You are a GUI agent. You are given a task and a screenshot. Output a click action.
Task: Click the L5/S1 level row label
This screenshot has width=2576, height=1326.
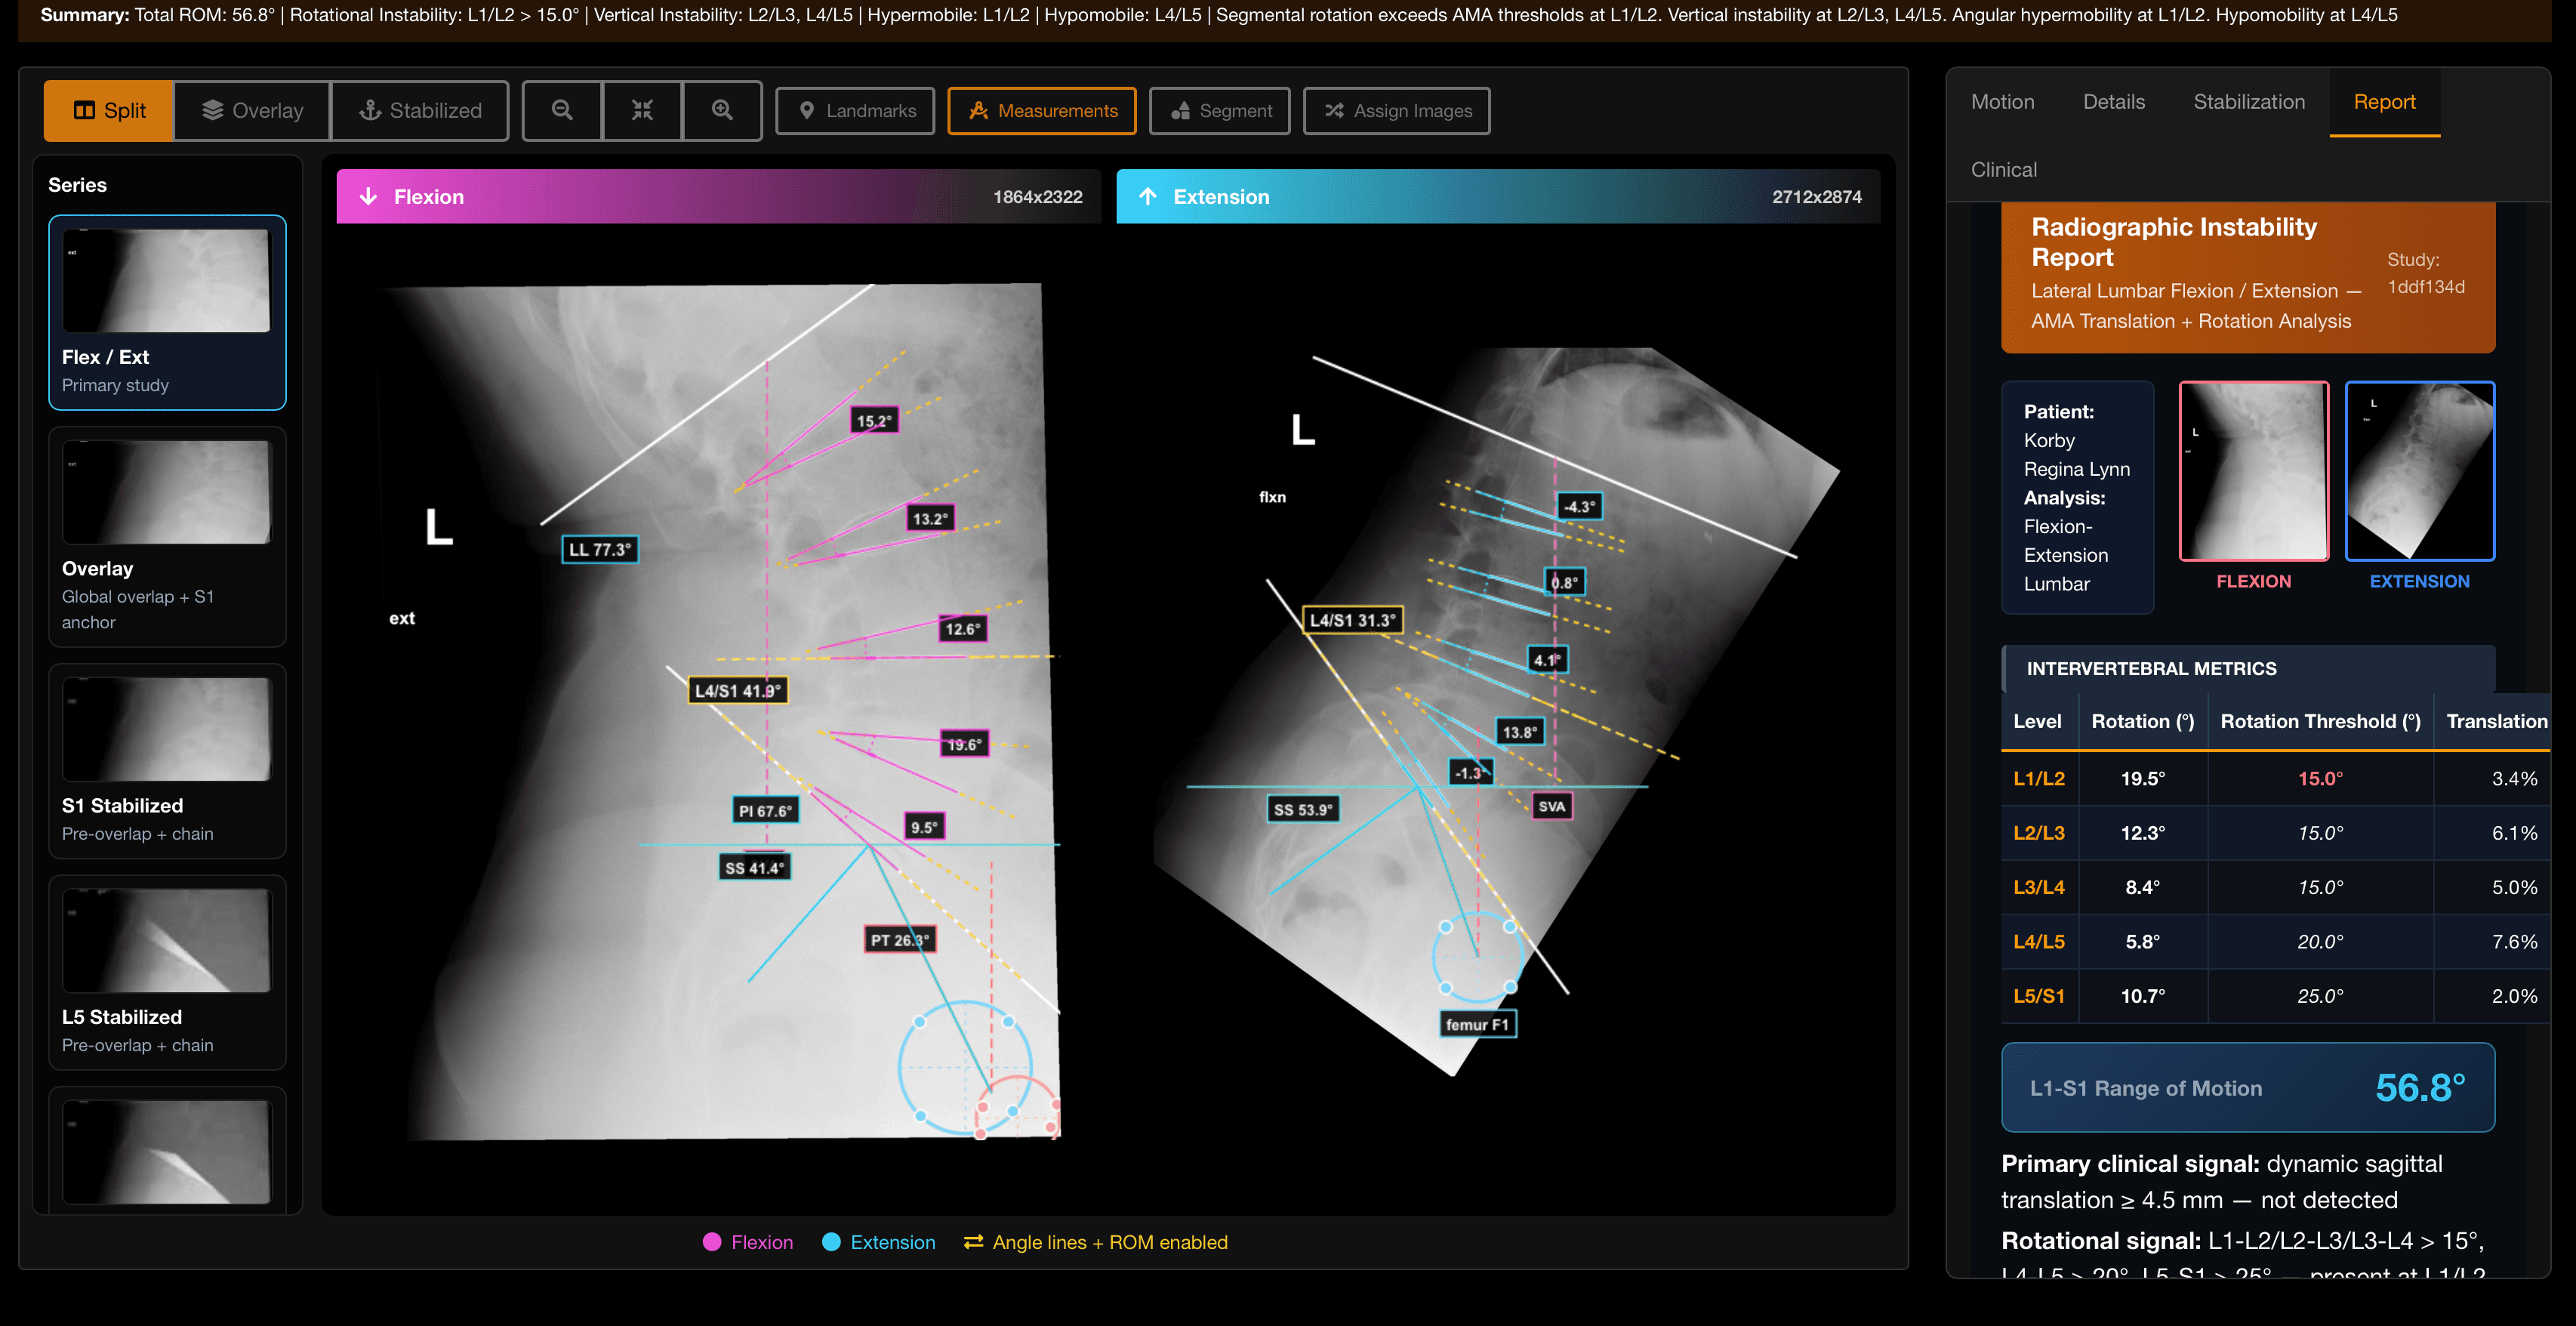pos(2038,996)
